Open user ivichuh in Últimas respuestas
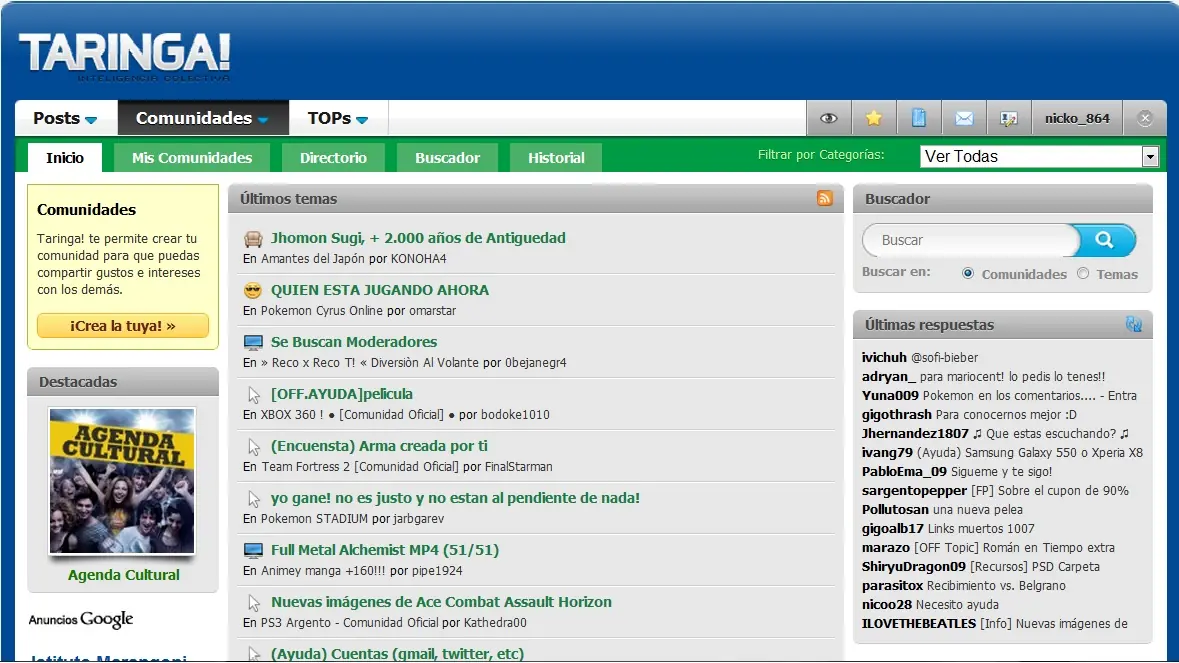The width and height of the screenshot is (1179, 663). click(884, 357)
